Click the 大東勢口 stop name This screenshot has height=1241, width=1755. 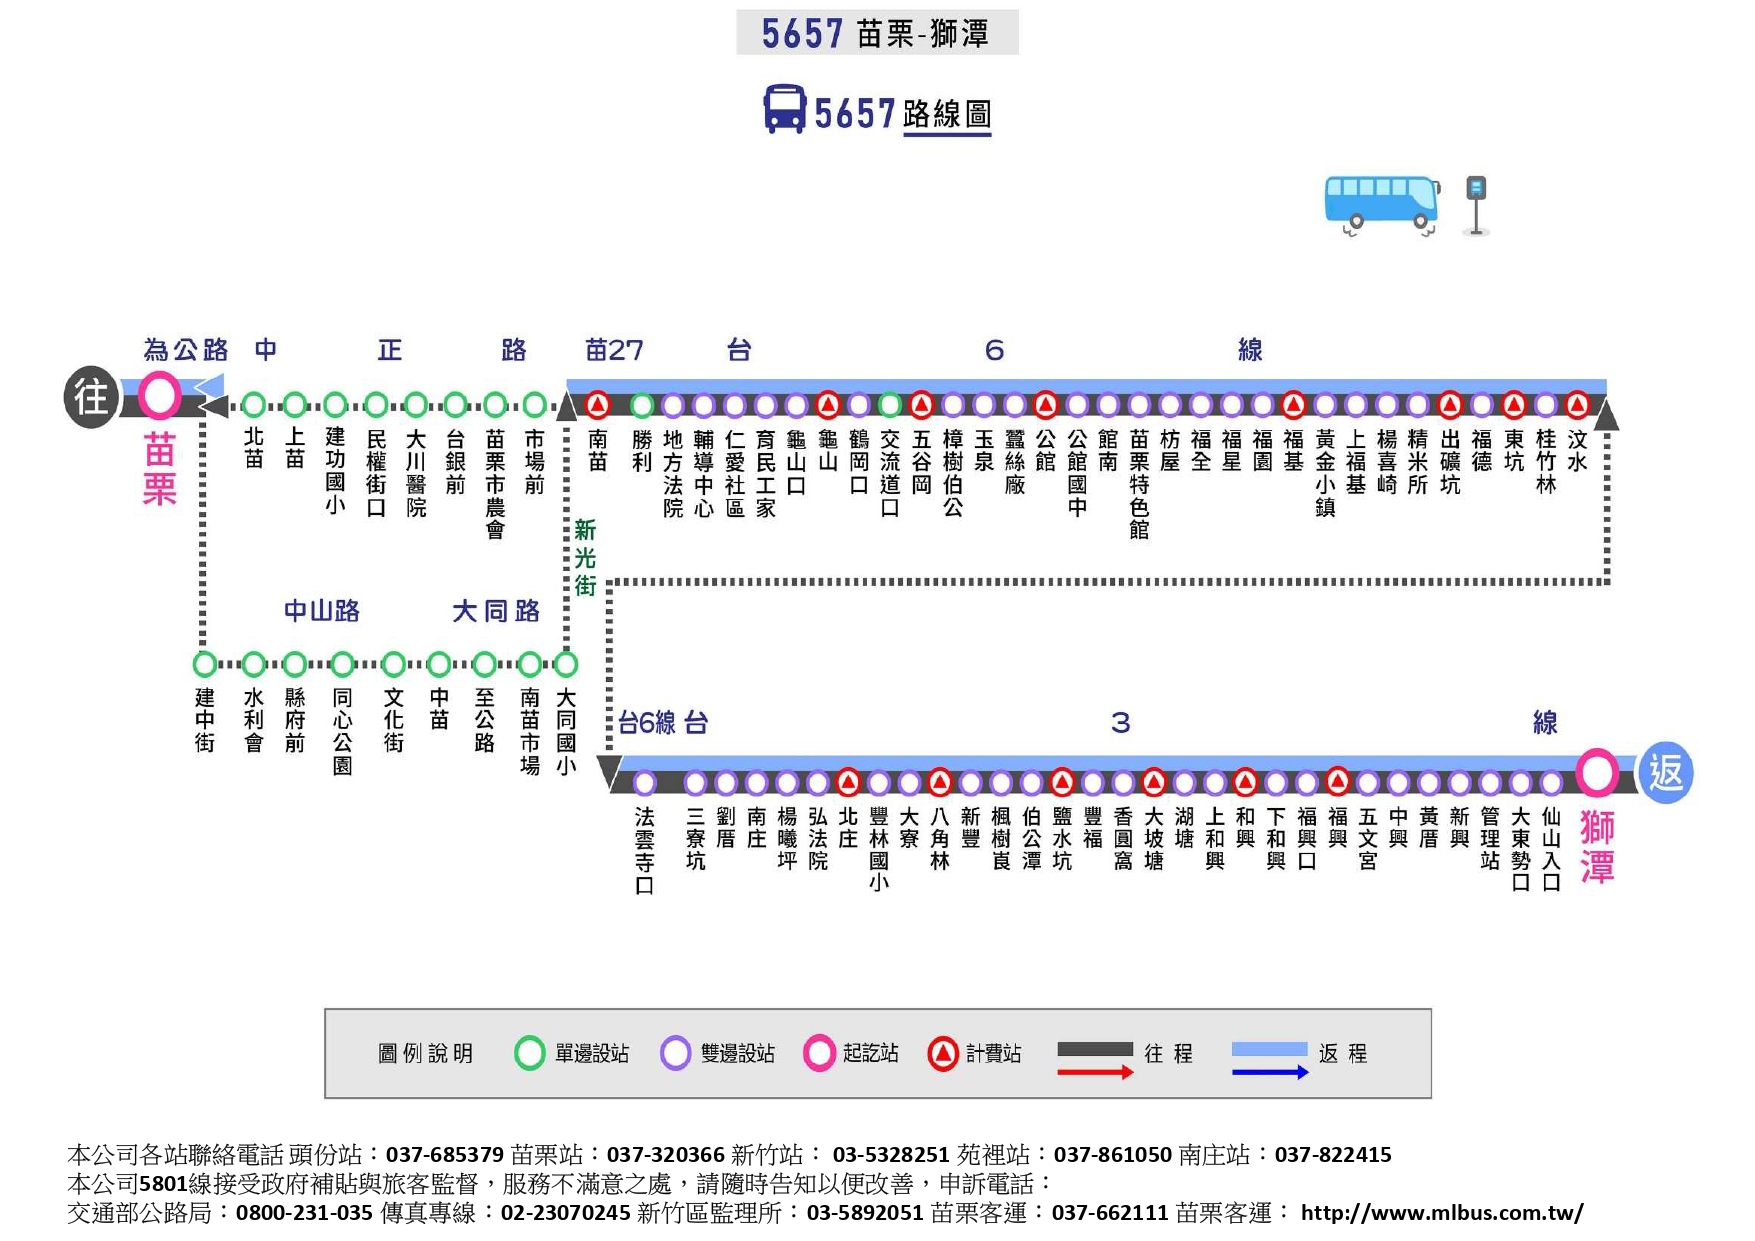coord(1521,849)
